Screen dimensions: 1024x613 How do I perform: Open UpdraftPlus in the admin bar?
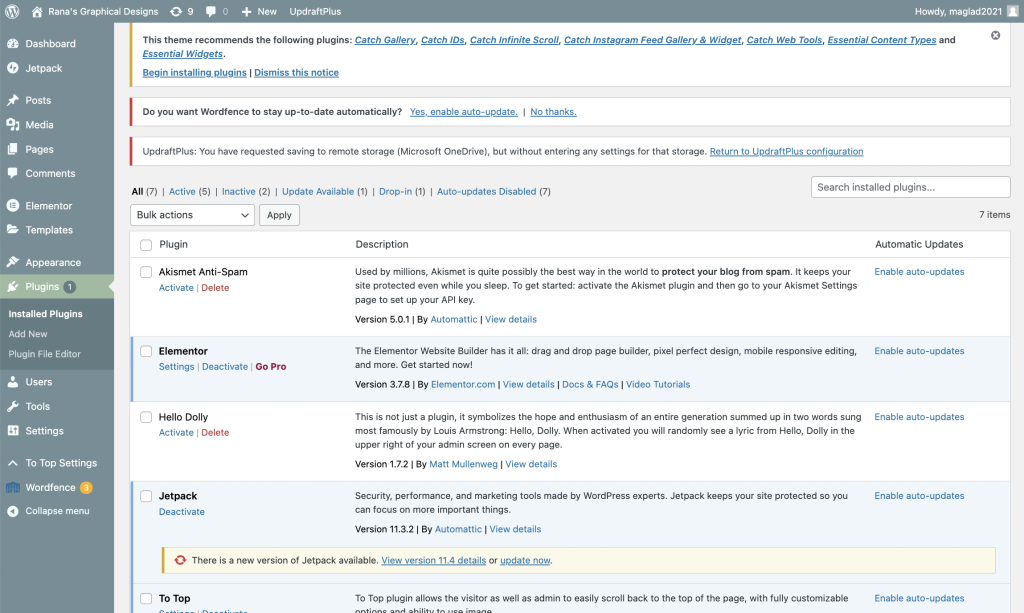(x=315, y=11)
